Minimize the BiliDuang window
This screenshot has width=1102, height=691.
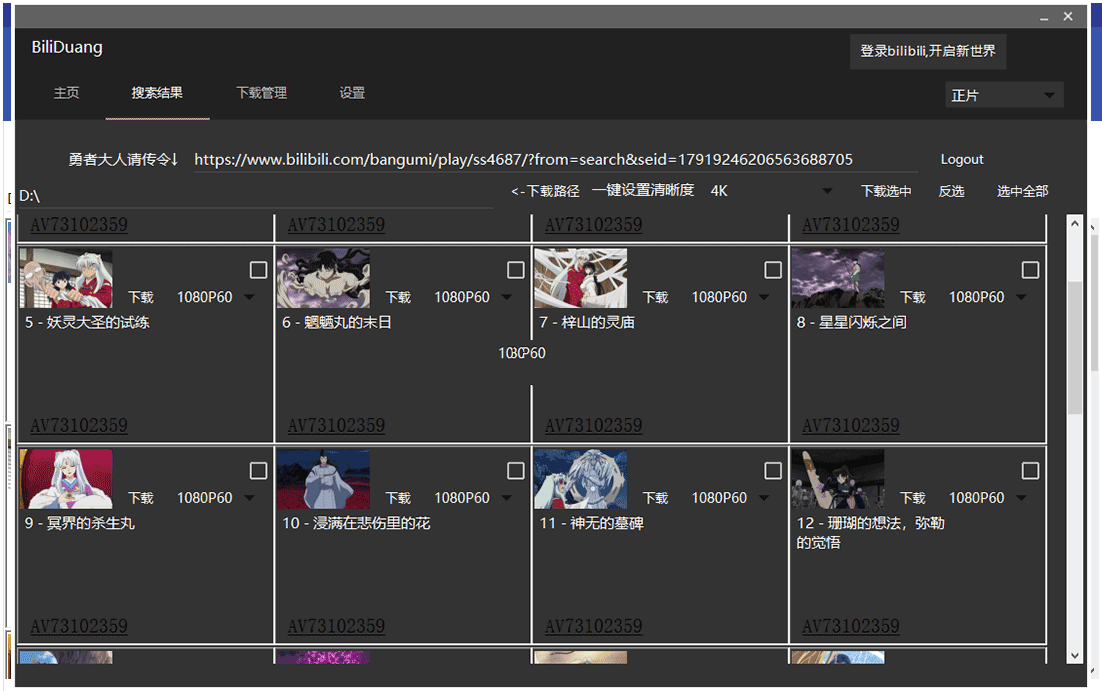1044,17
